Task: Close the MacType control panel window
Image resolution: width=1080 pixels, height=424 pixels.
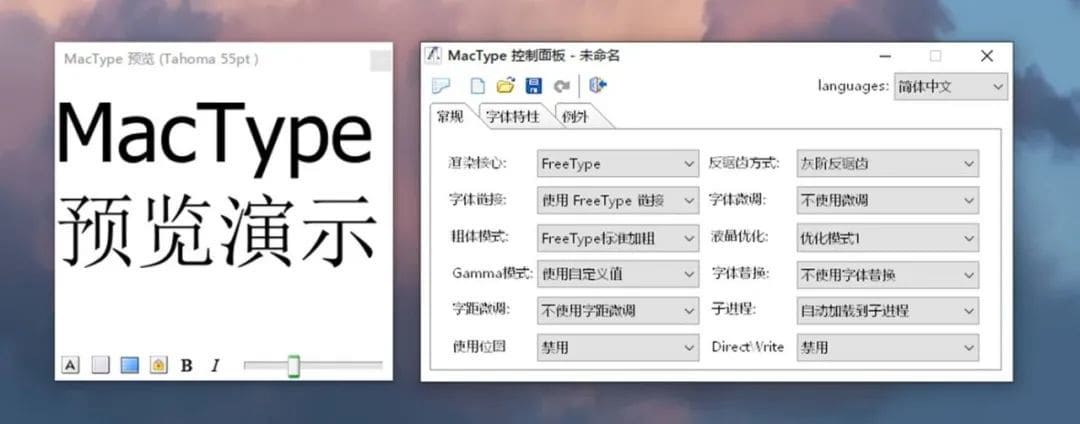Action: pos(987,56)
